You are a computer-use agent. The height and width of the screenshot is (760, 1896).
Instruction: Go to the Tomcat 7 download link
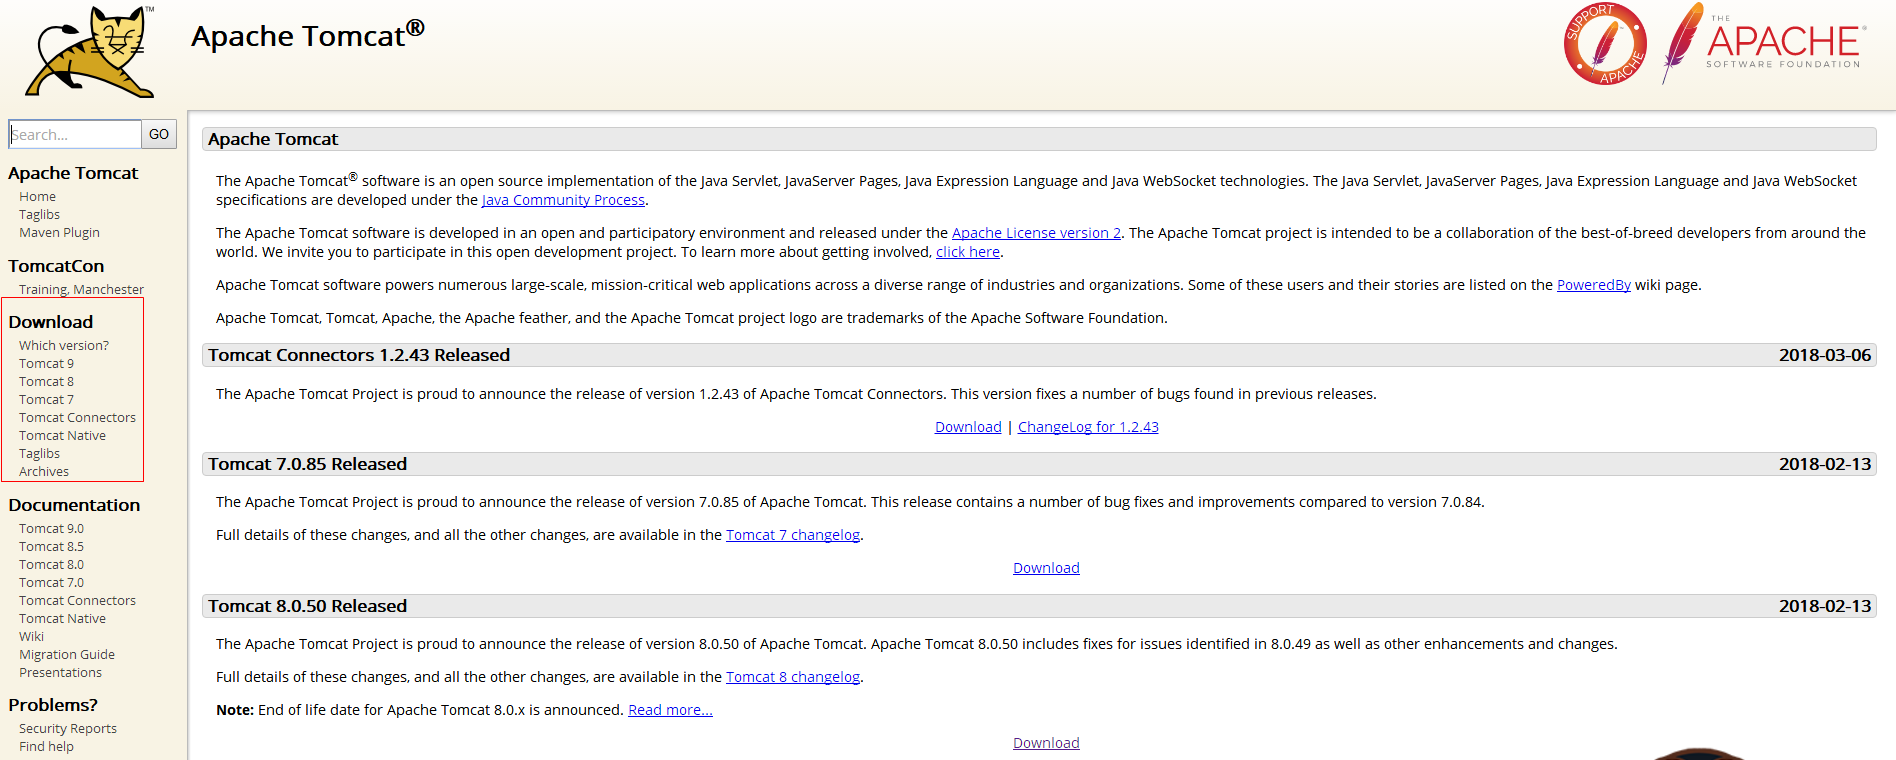tap(46, 400)
